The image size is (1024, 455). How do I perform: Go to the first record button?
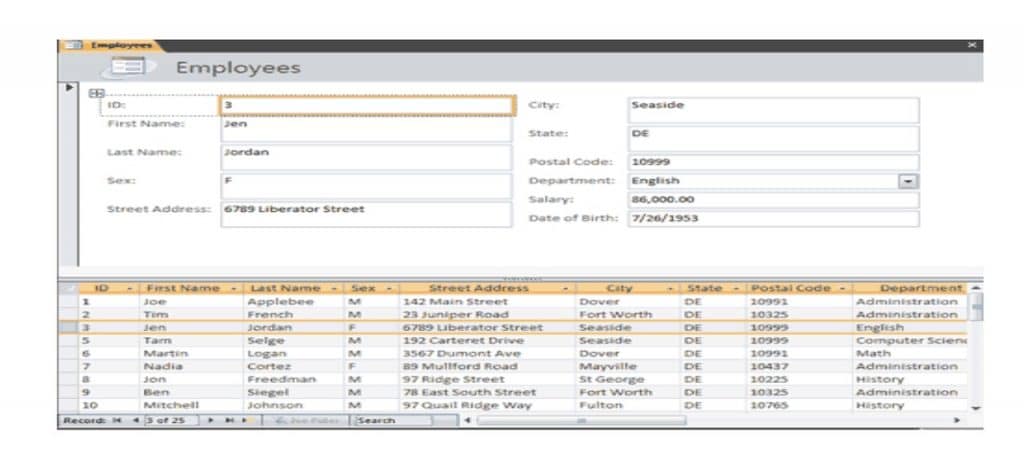coord(118,420)
